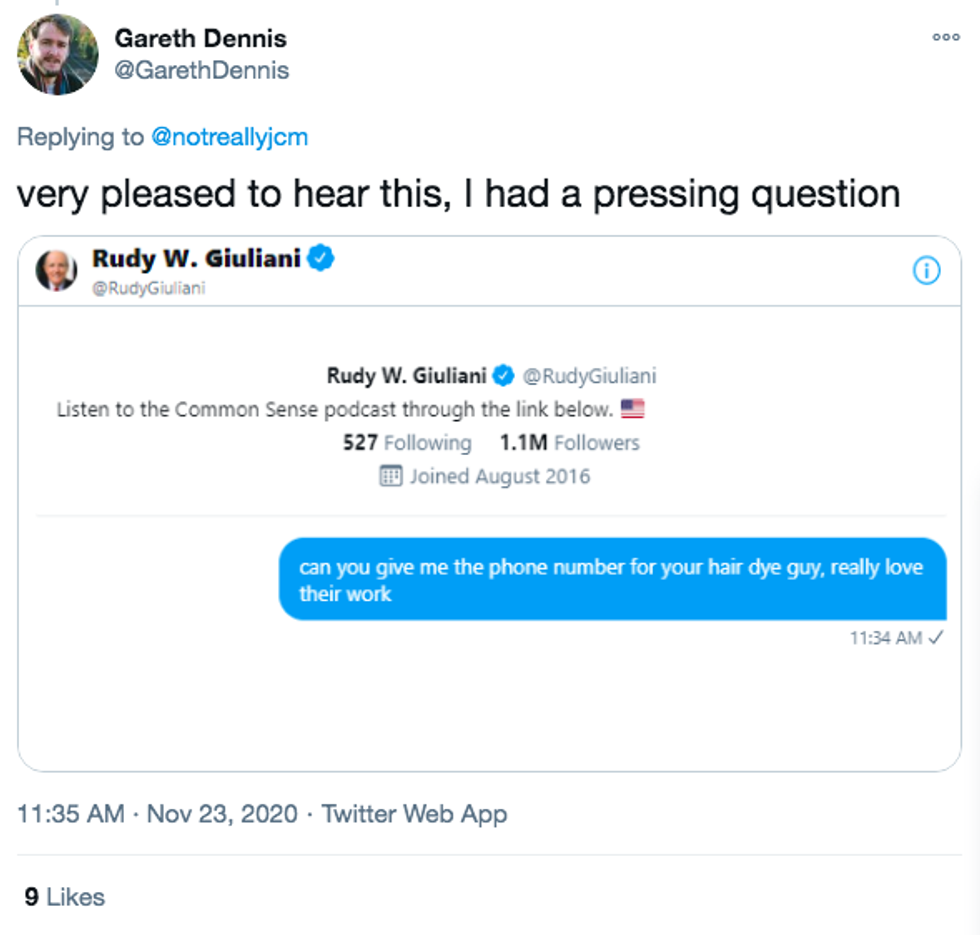The width and height of the screenshot is (980, 935).
Task: Open the 527 Following list
Action: 406,443
